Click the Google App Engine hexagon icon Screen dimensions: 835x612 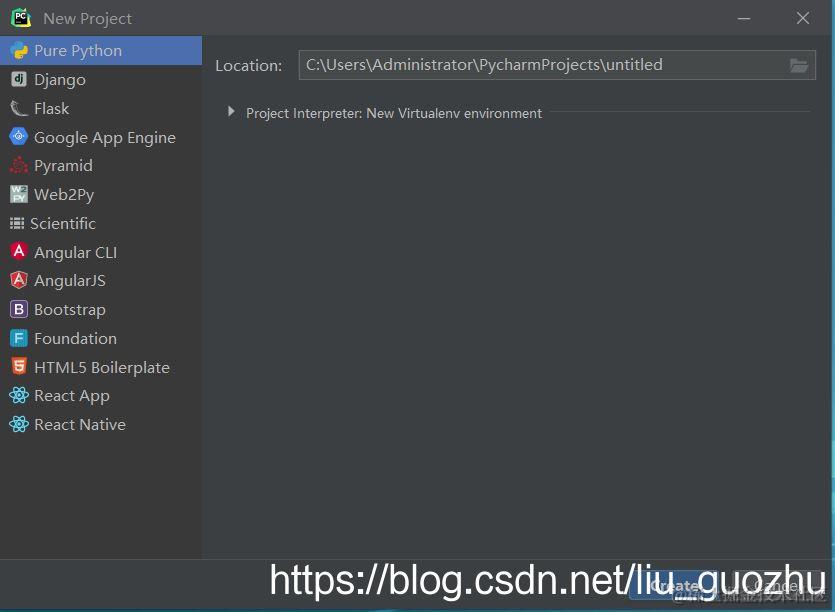point(19,136)
